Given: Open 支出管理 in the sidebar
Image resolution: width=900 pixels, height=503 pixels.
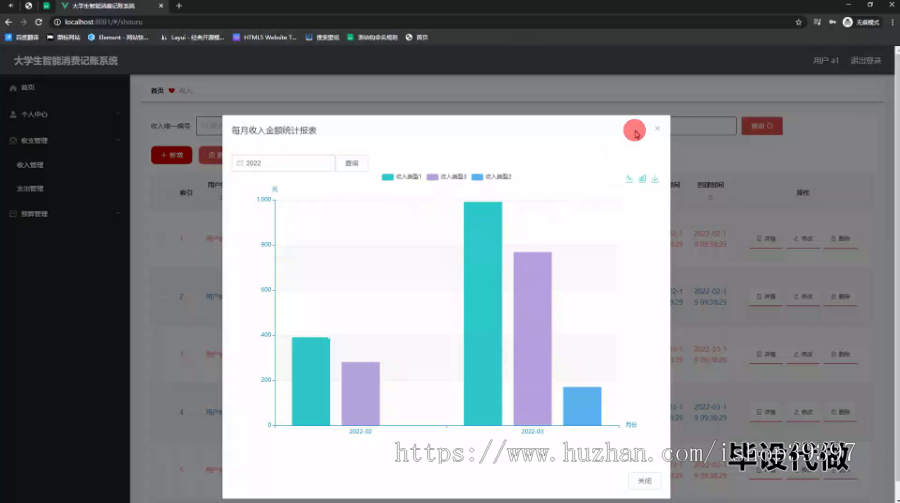Looking at the screenshot, I should tap(30, 188).
